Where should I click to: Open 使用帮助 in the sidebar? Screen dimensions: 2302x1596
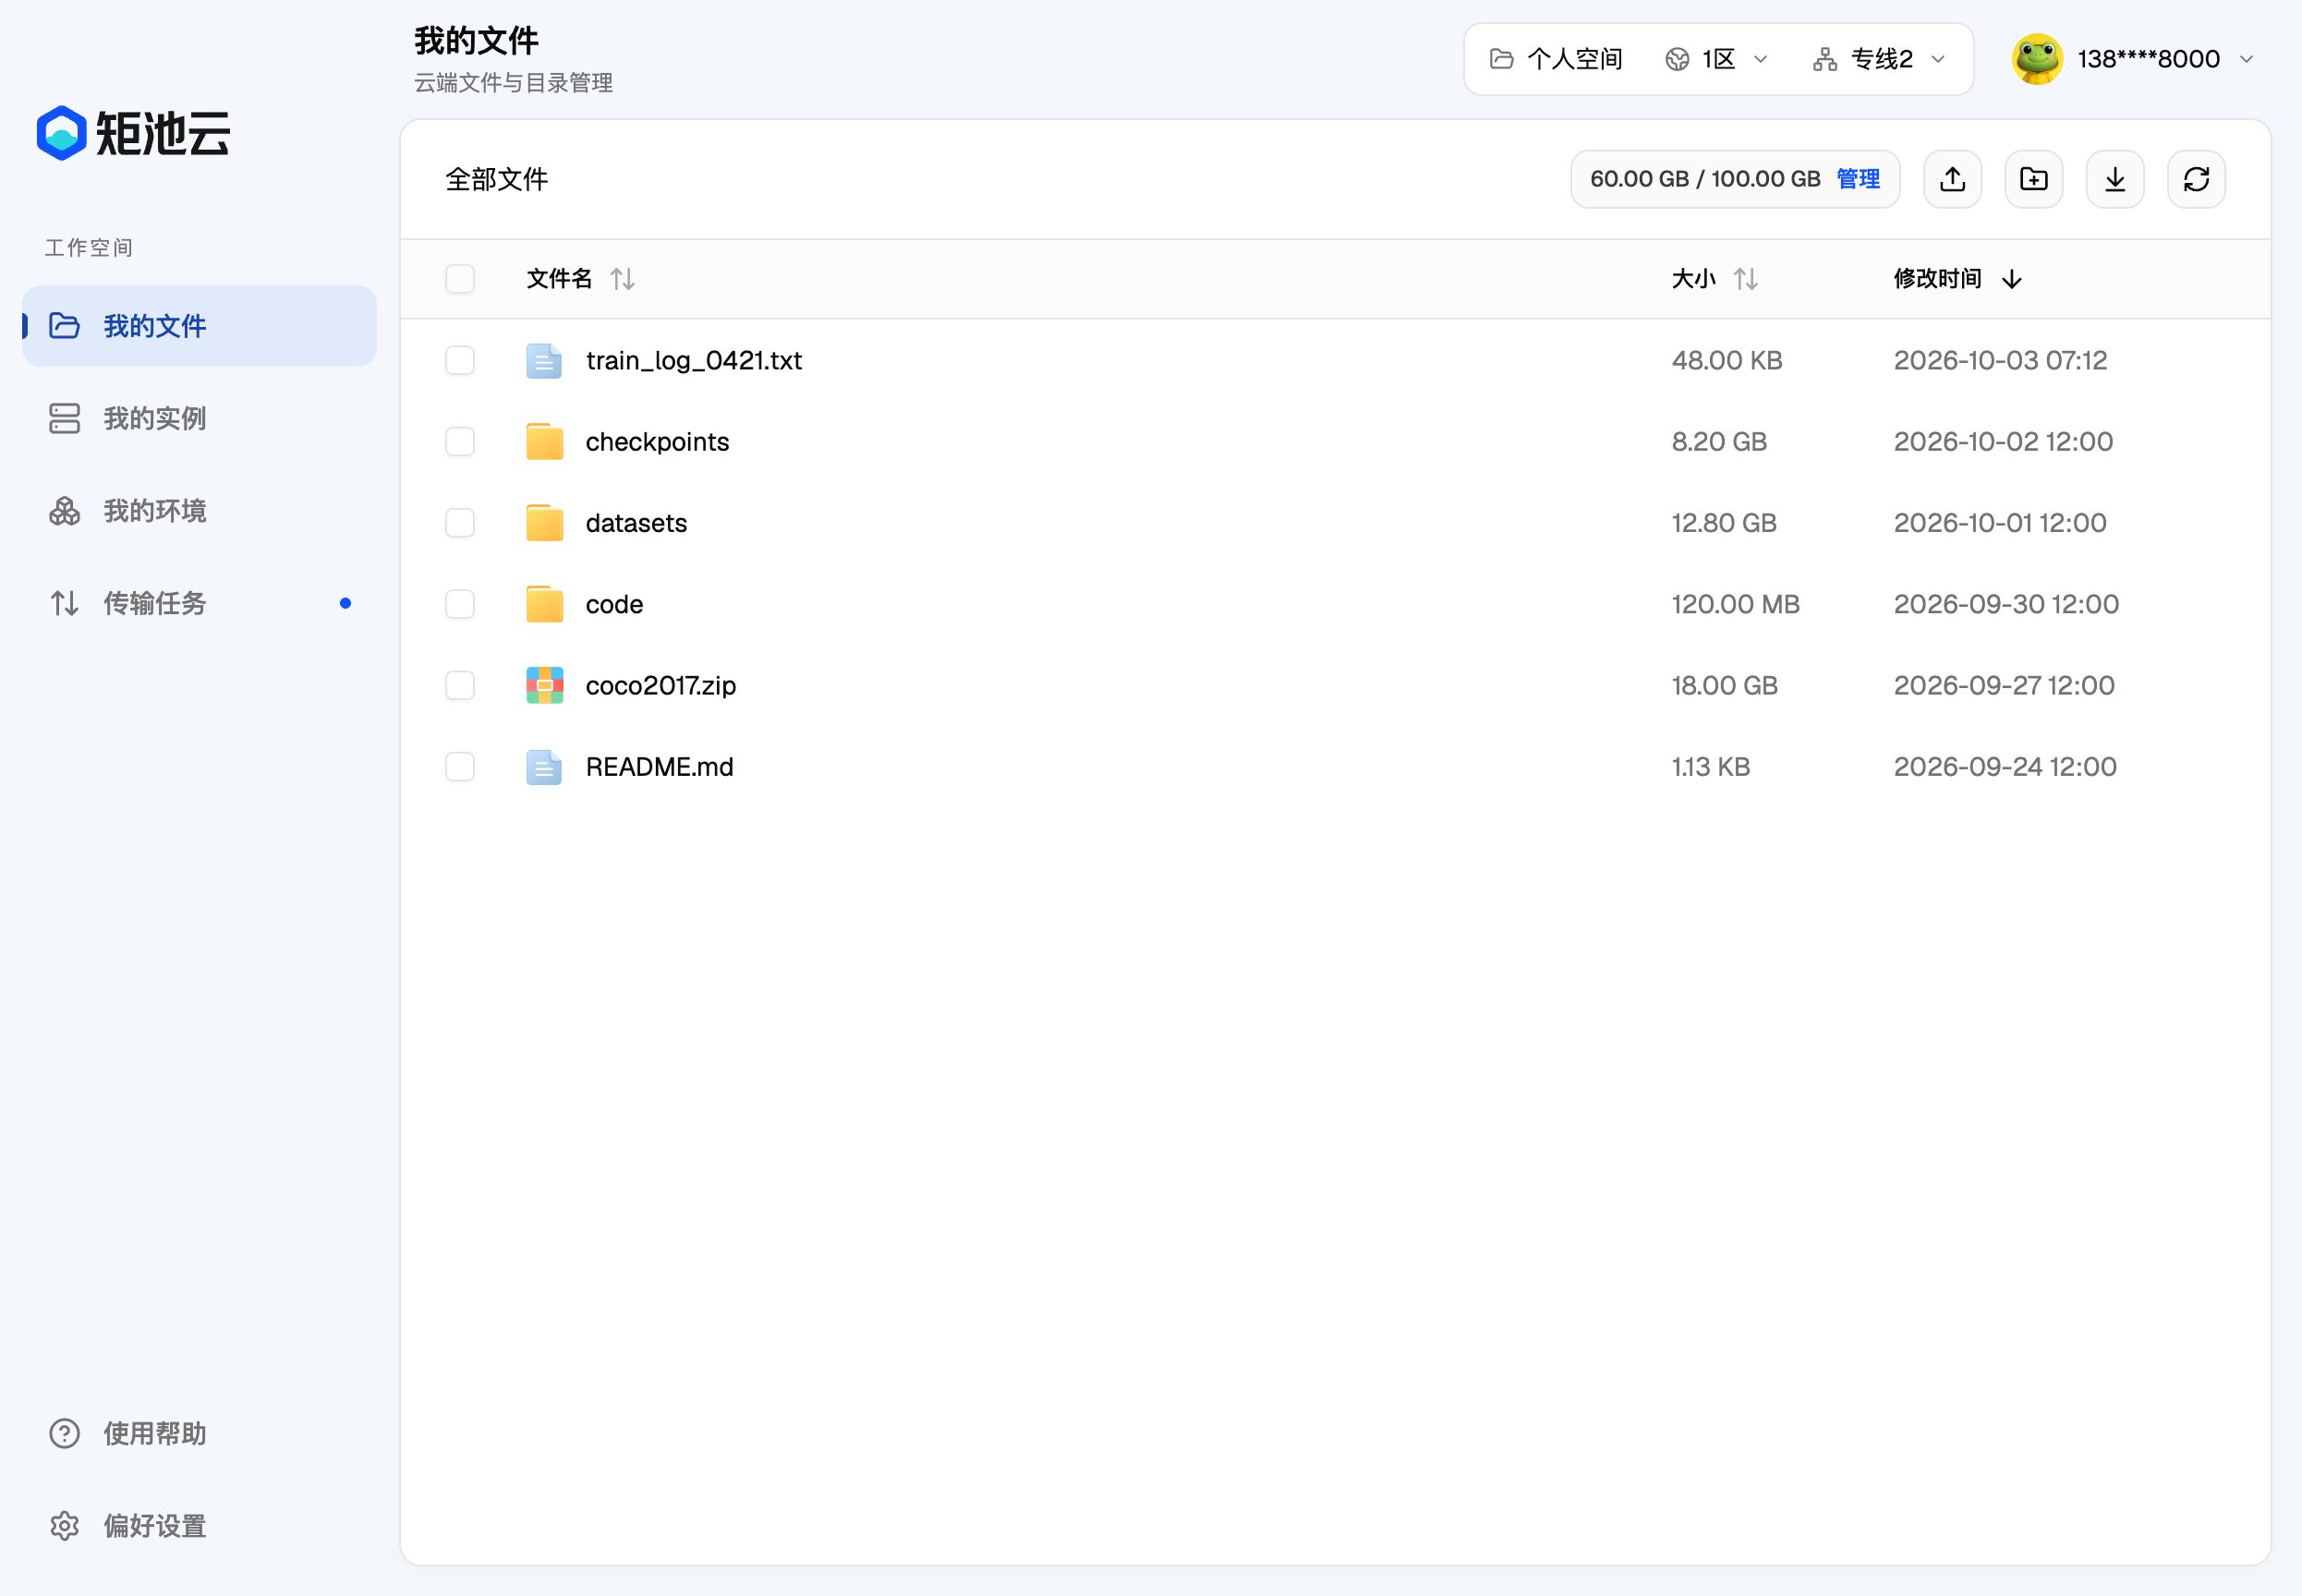point(199,1433)
